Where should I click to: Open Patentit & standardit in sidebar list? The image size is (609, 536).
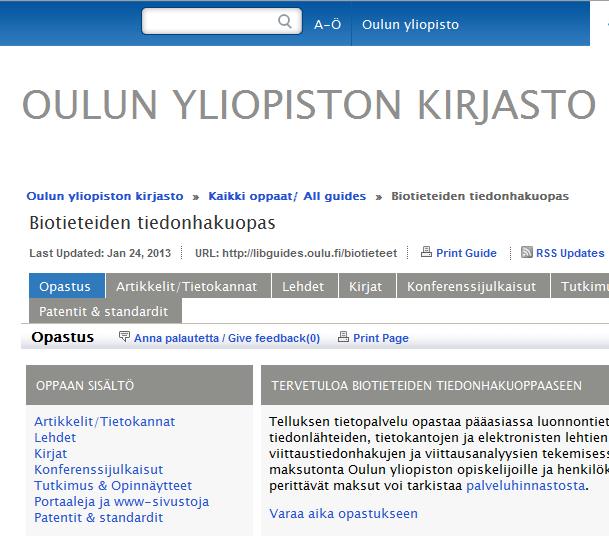(99, 517)
